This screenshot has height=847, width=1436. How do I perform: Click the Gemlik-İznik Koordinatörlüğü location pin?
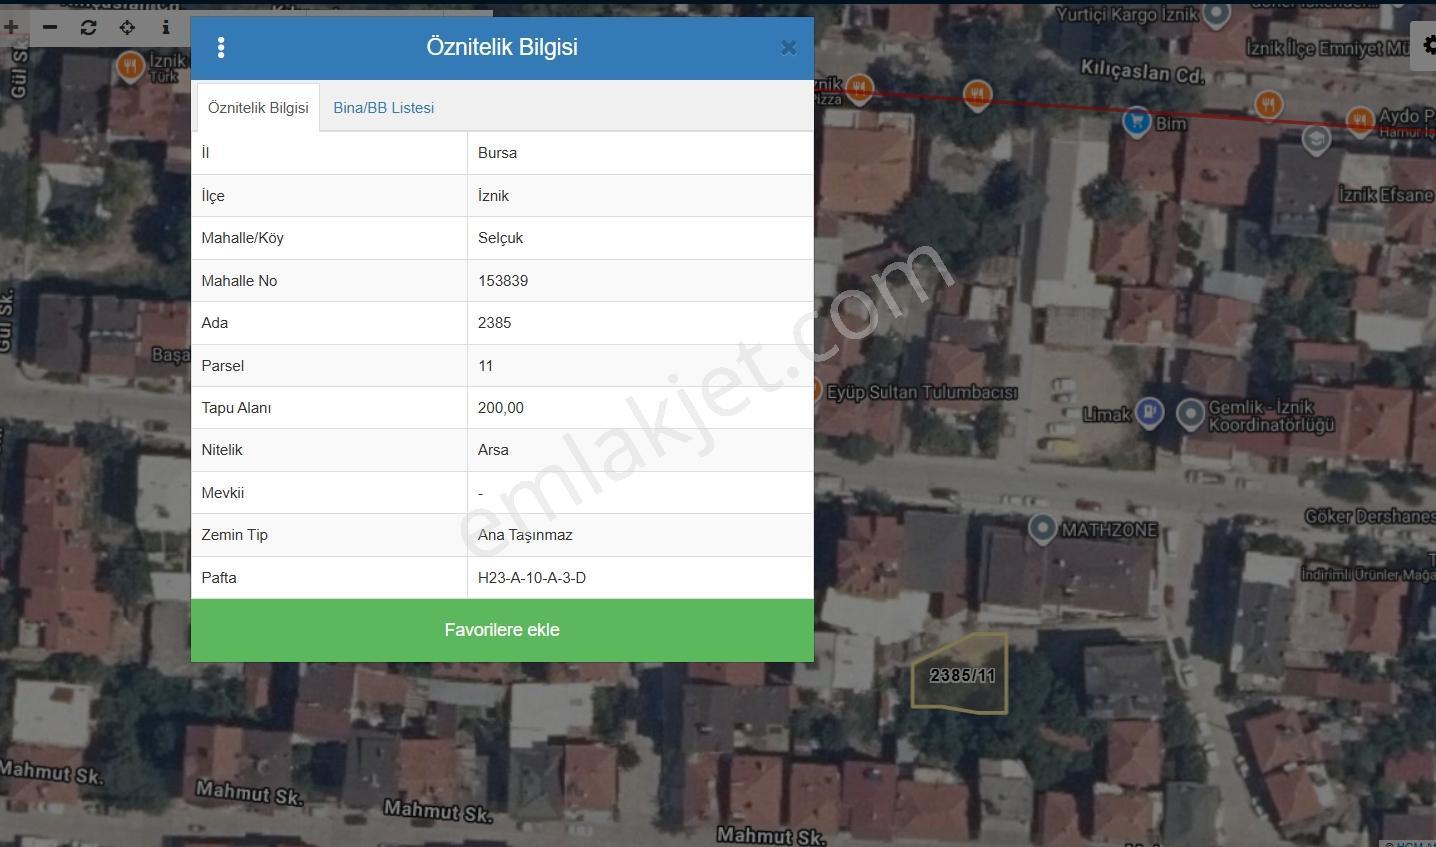click(1190, 413)
